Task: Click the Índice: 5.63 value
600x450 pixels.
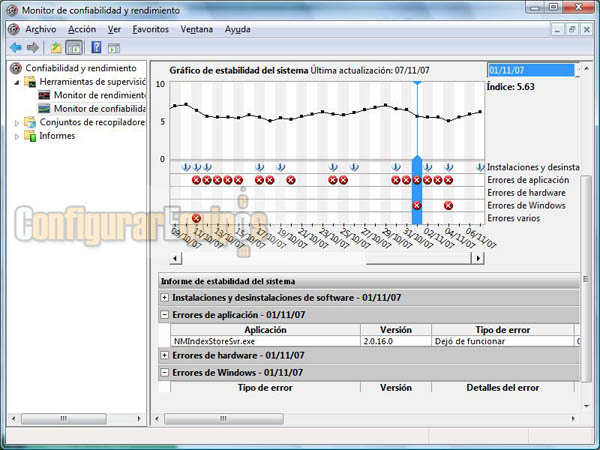Action: click(510, 87)
